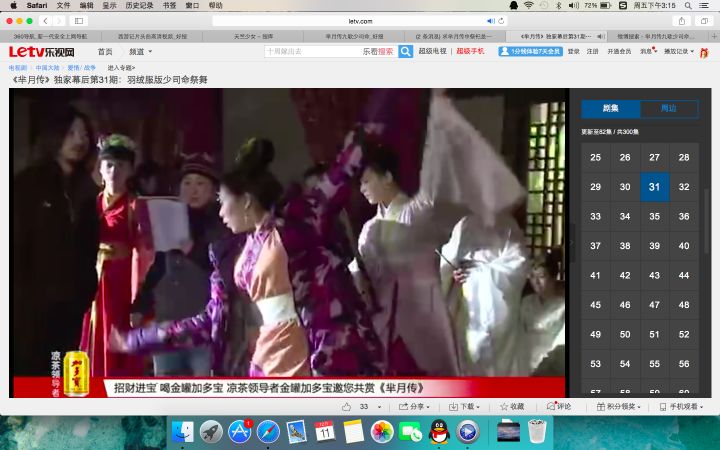Viewport: 720px width, 450px height.
Task: Switch to the 天竺少女 browser tab
Action: [x=253, y=36]
